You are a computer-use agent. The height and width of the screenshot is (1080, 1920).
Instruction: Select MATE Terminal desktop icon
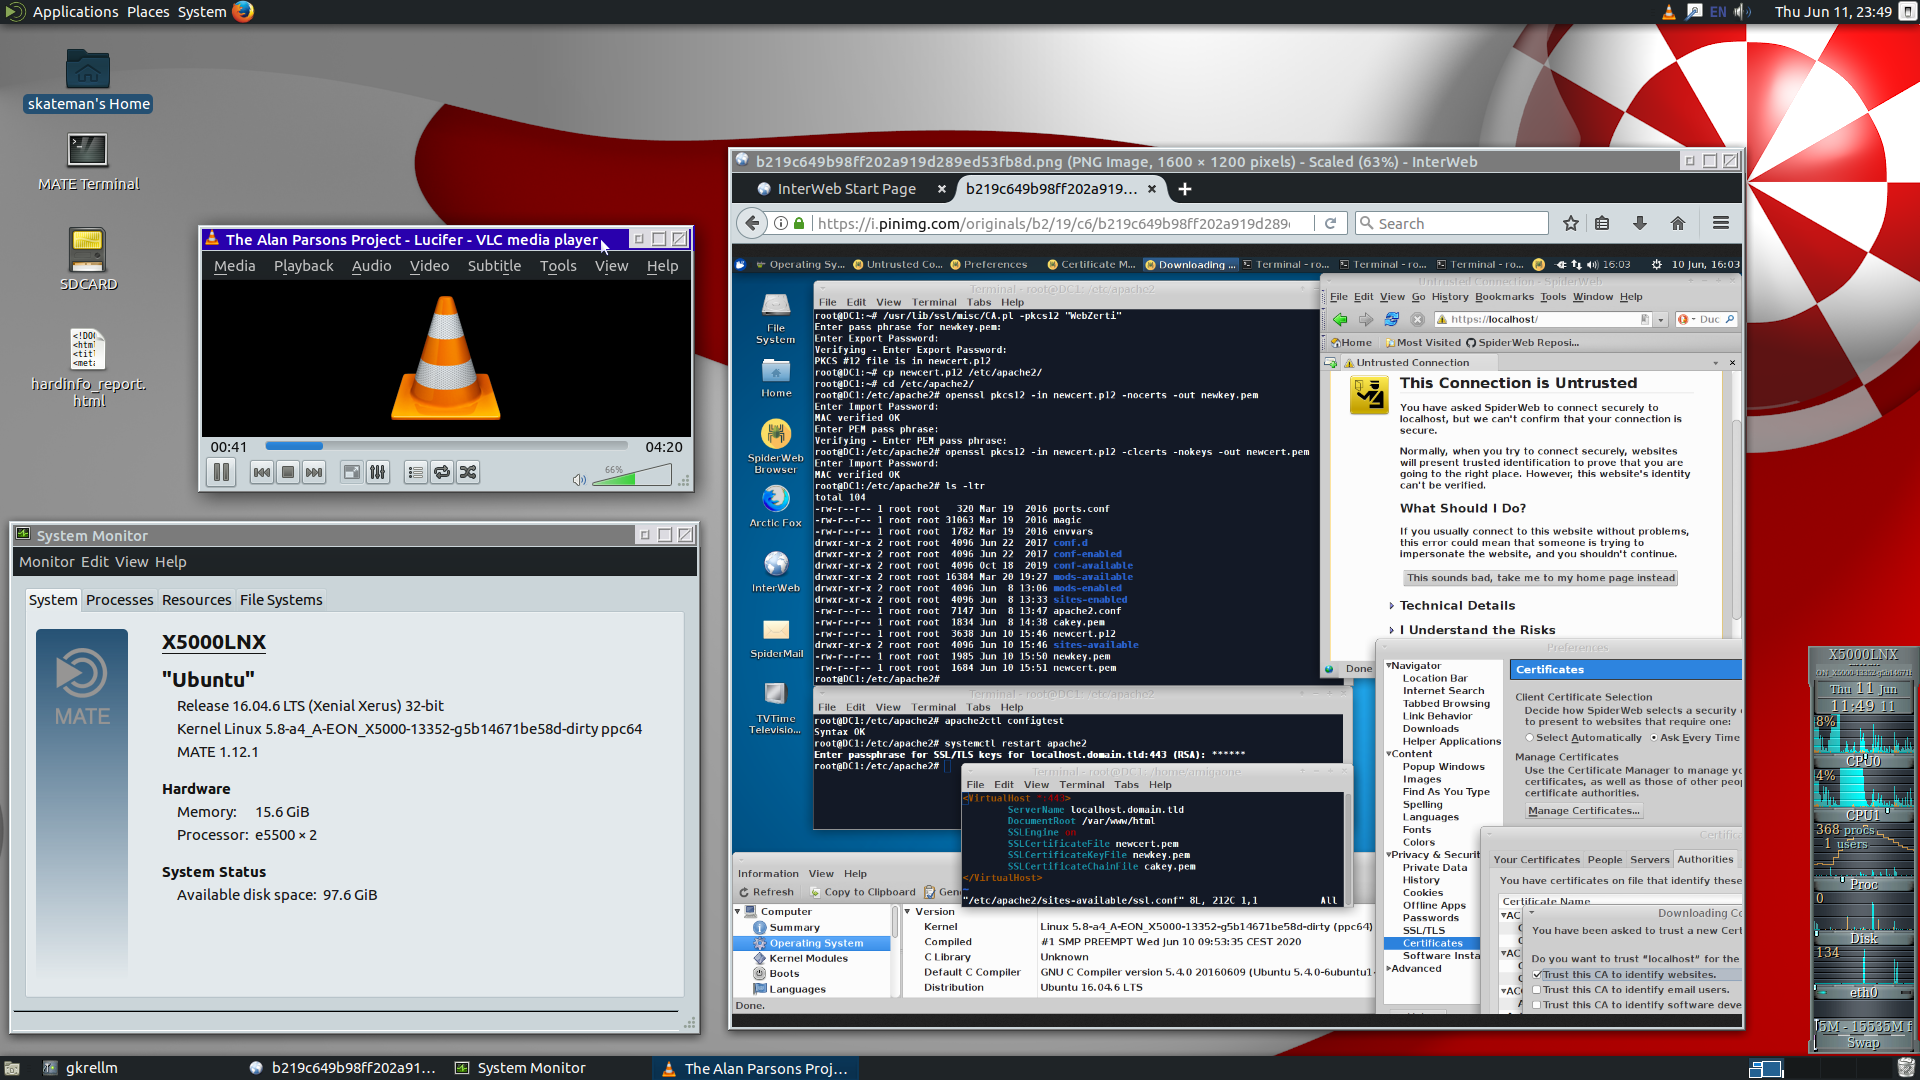point(88,161)
